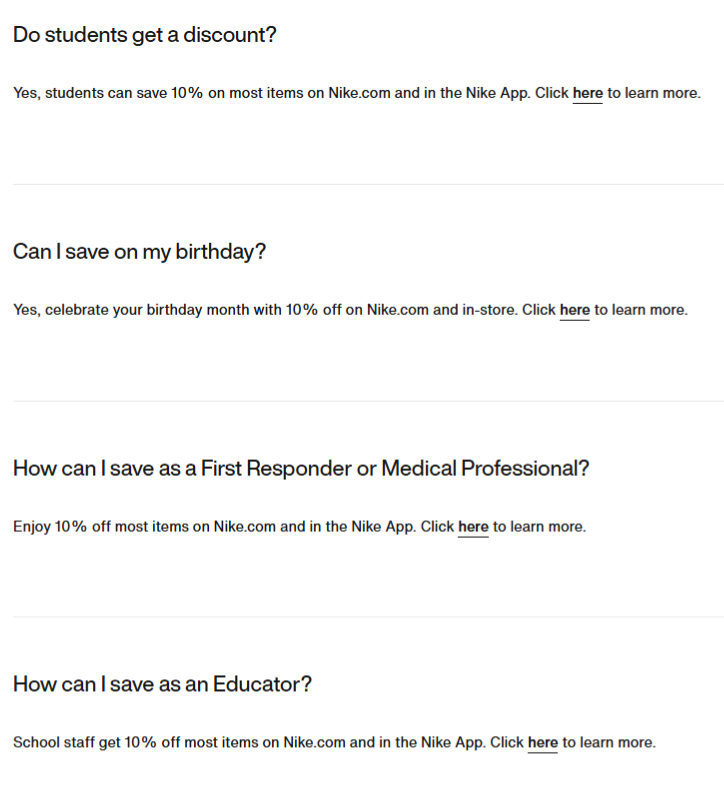Click 'How can I save as an Educator?' heading

(162, 684)
